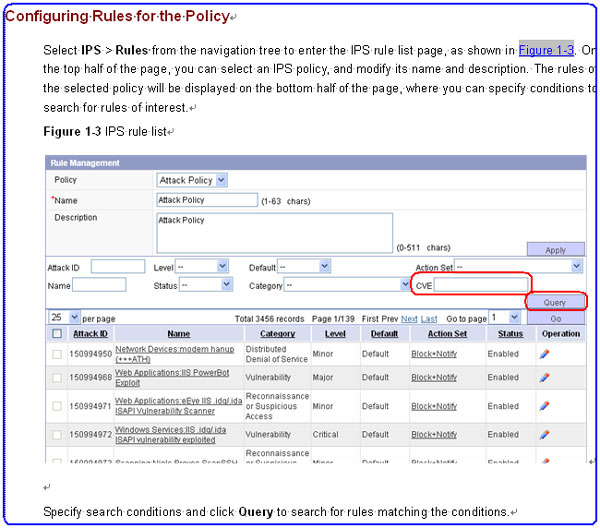600x528 pixels.
Task: Click edit pencil icon for rule 150994972
Action: click(544, 435)
